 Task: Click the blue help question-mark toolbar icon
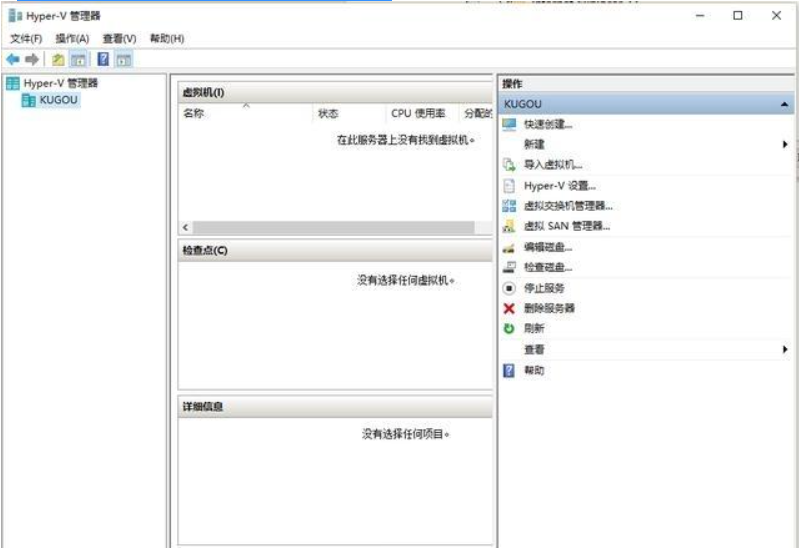[103, 60]
